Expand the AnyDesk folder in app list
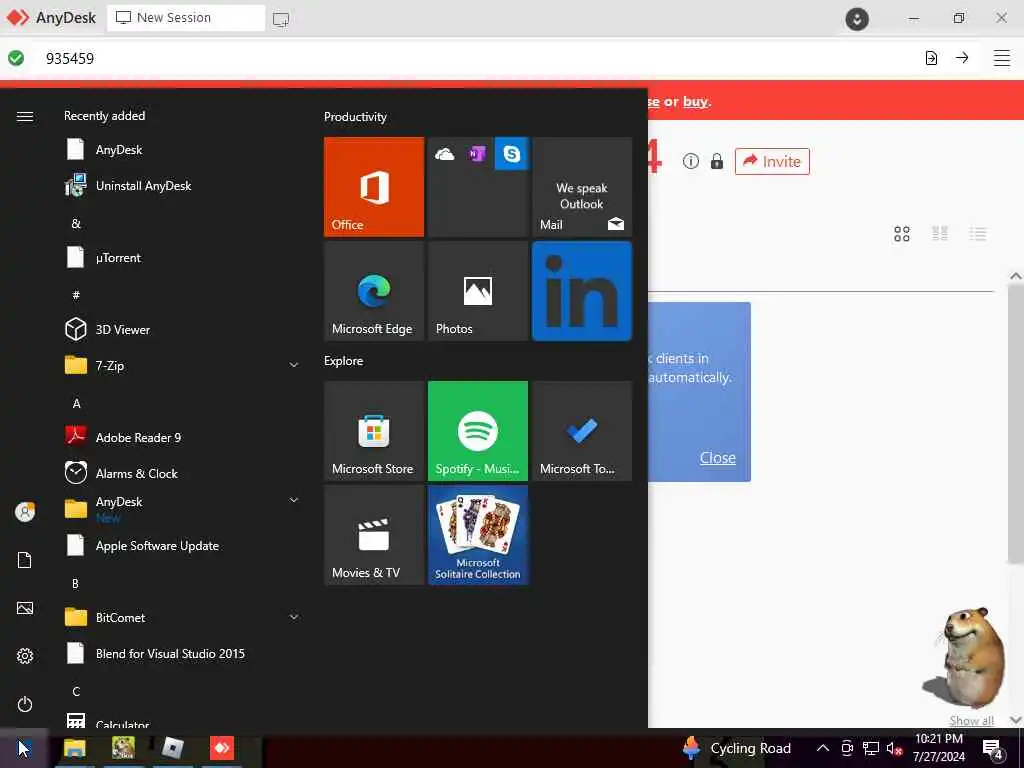The width and height of the screenshot is (1024, 768). coord(294,500)
